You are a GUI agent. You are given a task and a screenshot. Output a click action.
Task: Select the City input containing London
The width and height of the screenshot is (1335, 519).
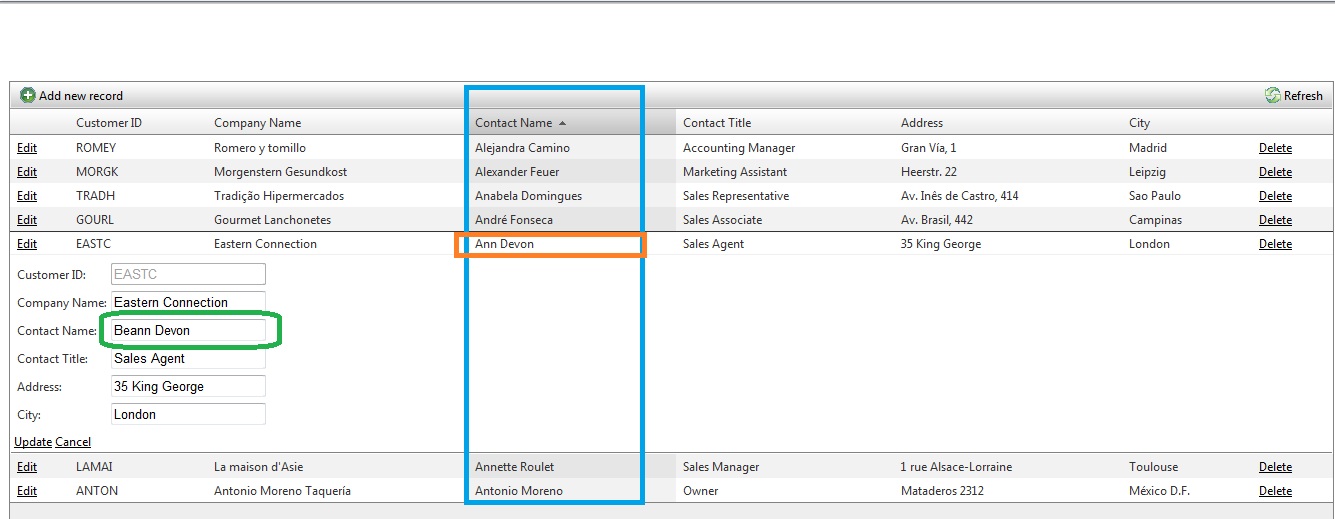coord(188,414)
